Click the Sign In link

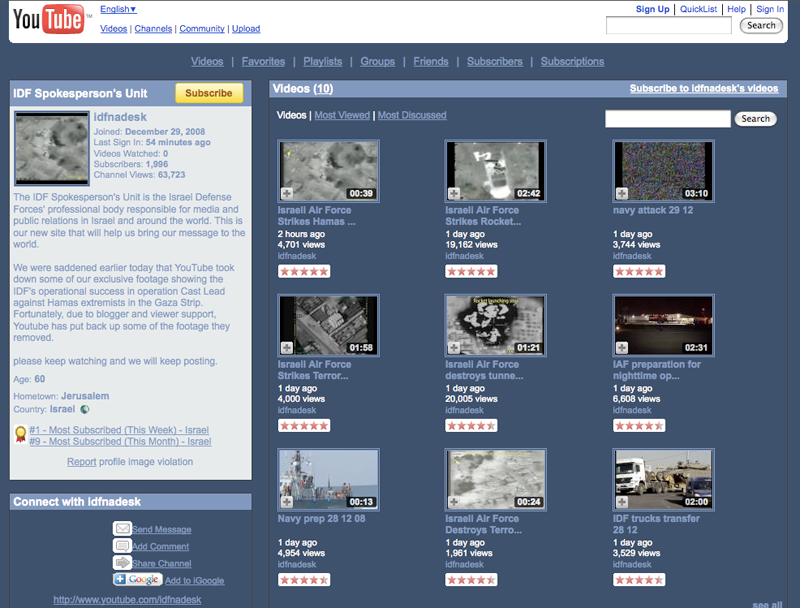(x=770, y=9)
